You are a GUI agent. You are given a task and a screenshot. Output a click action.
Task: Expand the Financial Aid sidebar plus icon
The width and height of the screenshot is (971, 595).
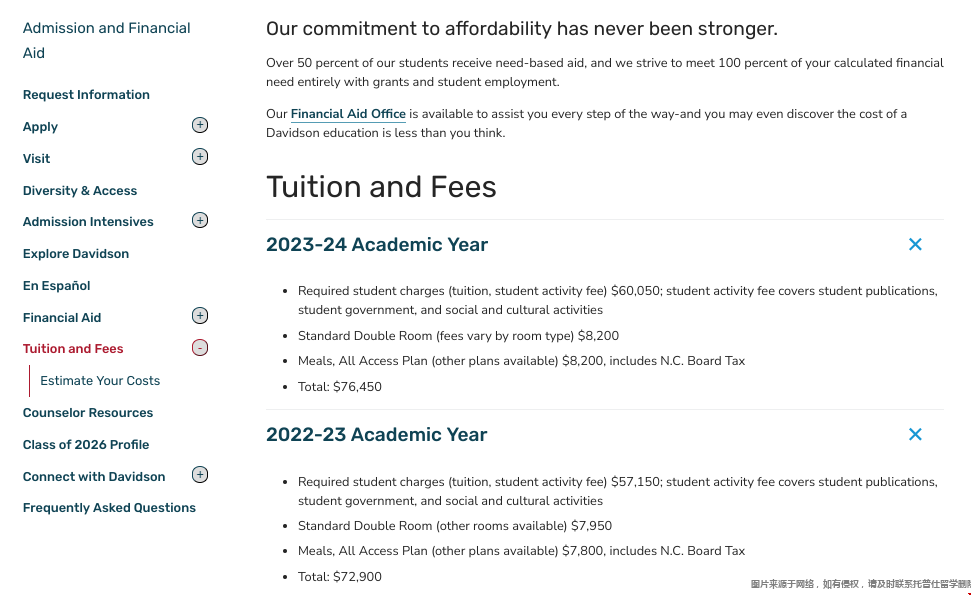coord(199,316)
